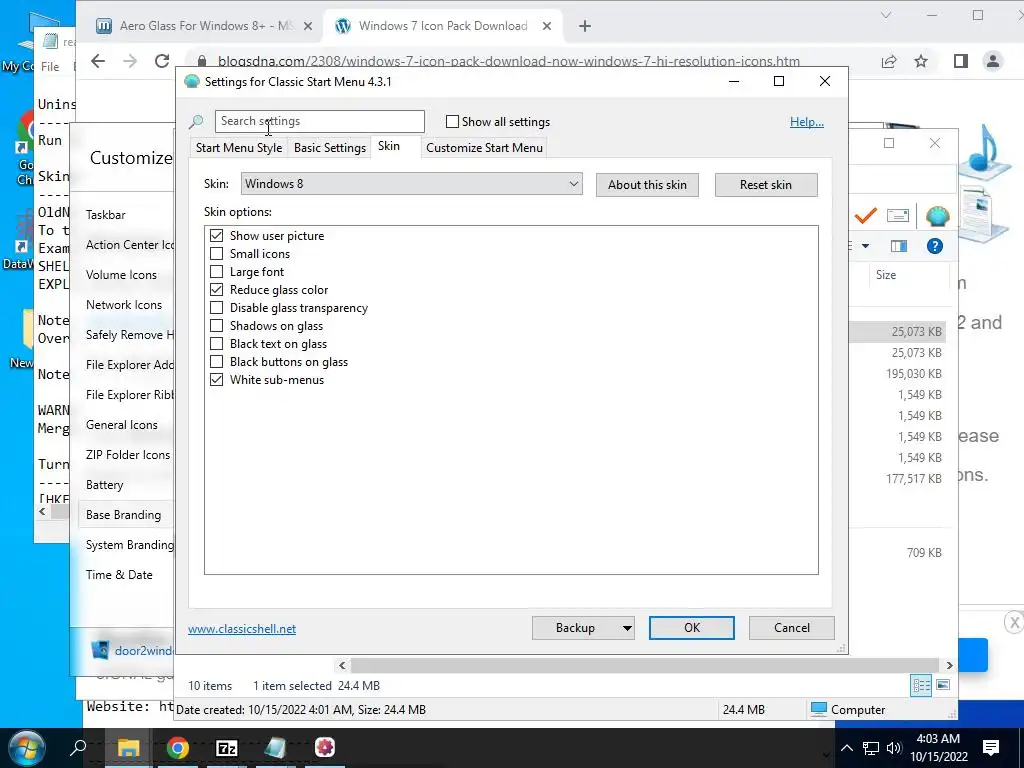Viewport: 1024px width, 768px height.
Task: Open the Help... link
Action: (807, 122)
